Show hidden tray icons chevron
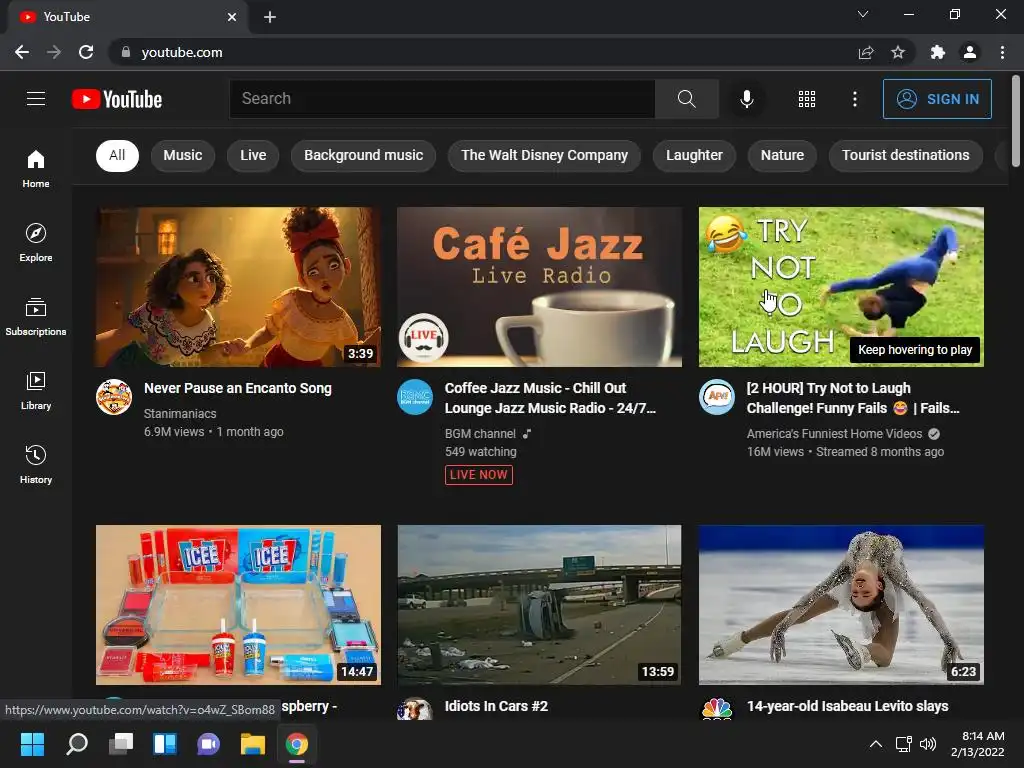This screenshot has height=768, width=1024. (x=876, y=744)
